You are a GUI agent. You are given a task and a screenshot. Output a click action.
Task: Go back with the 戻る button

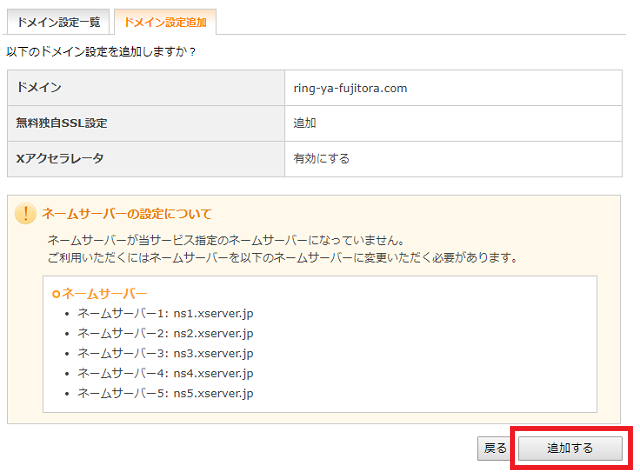496,448
